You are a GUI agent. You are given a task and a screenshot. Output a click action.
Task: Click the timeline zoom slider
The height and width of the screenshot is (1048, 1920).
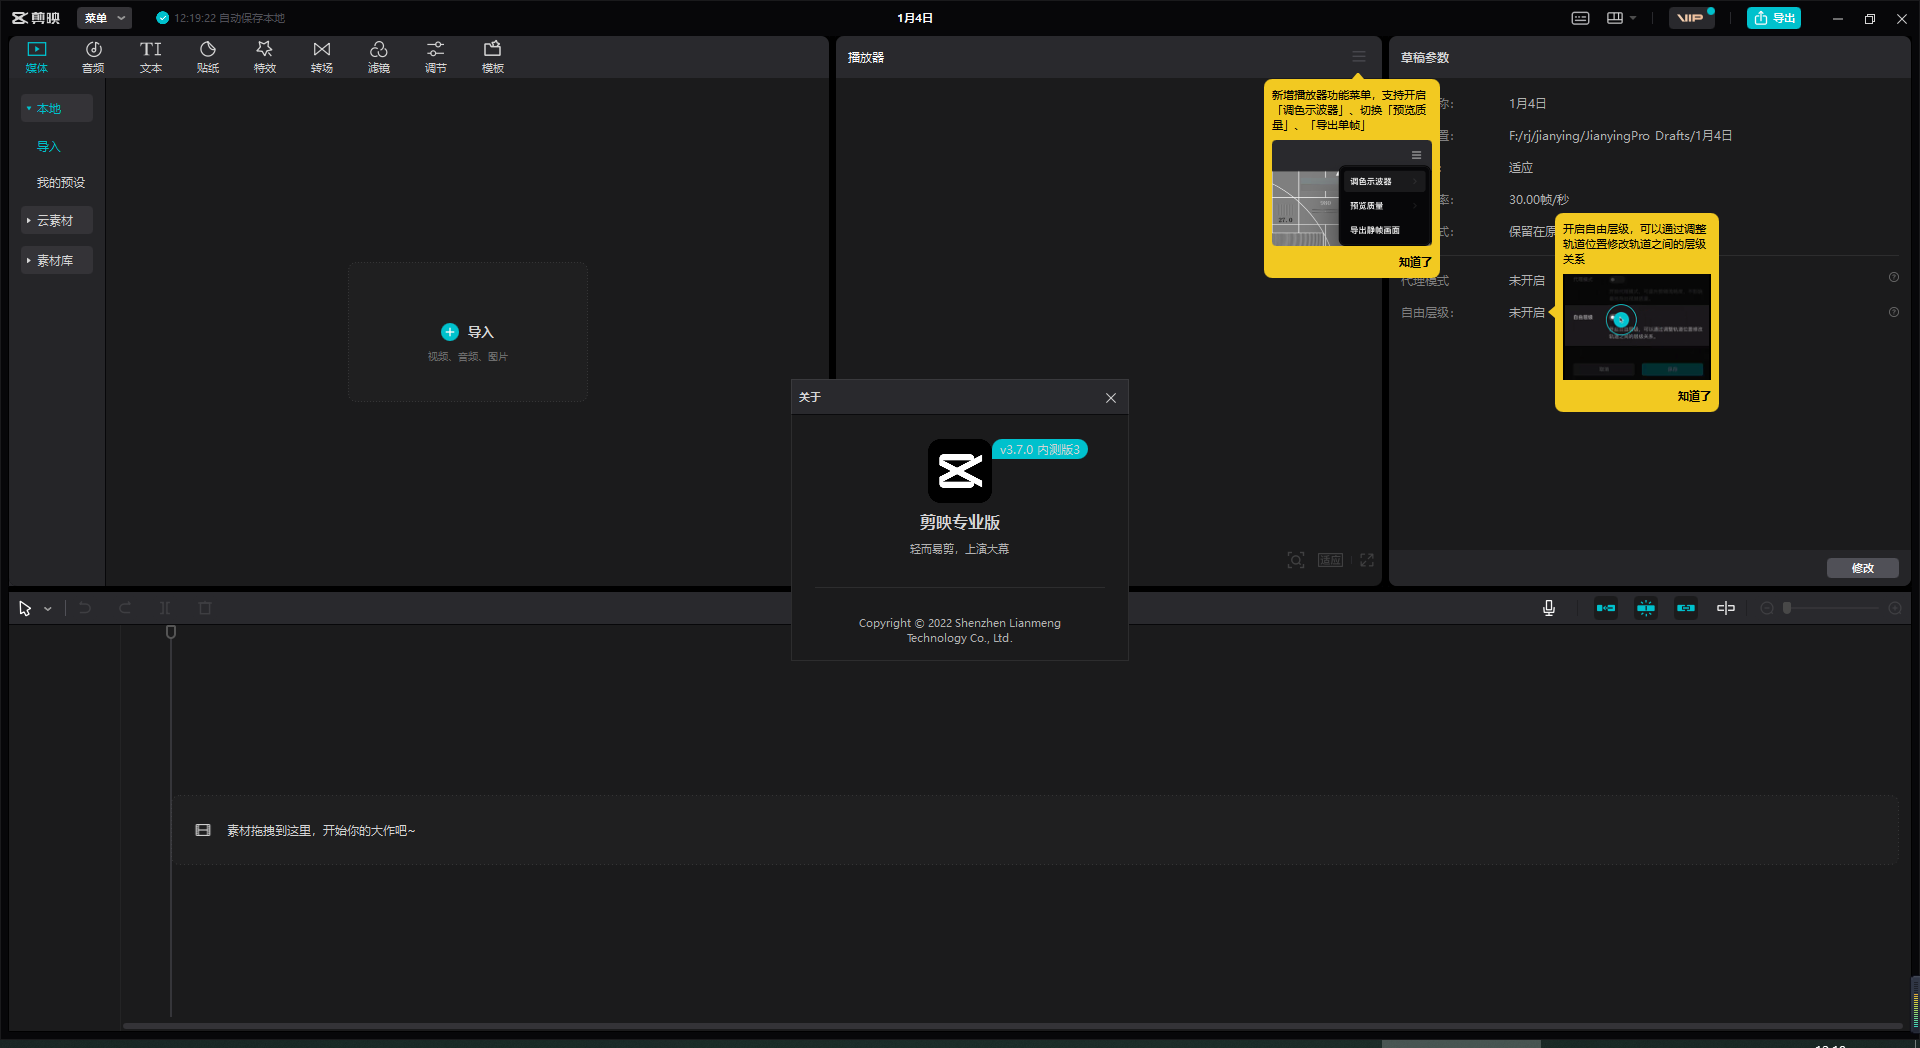(x=1831, y=608)
